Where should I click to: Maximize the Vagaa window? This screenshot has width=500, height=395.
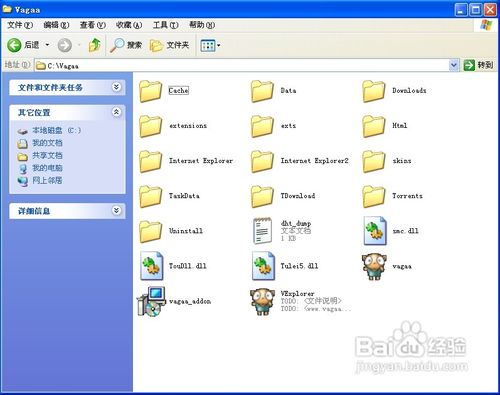tap(476, 10)
